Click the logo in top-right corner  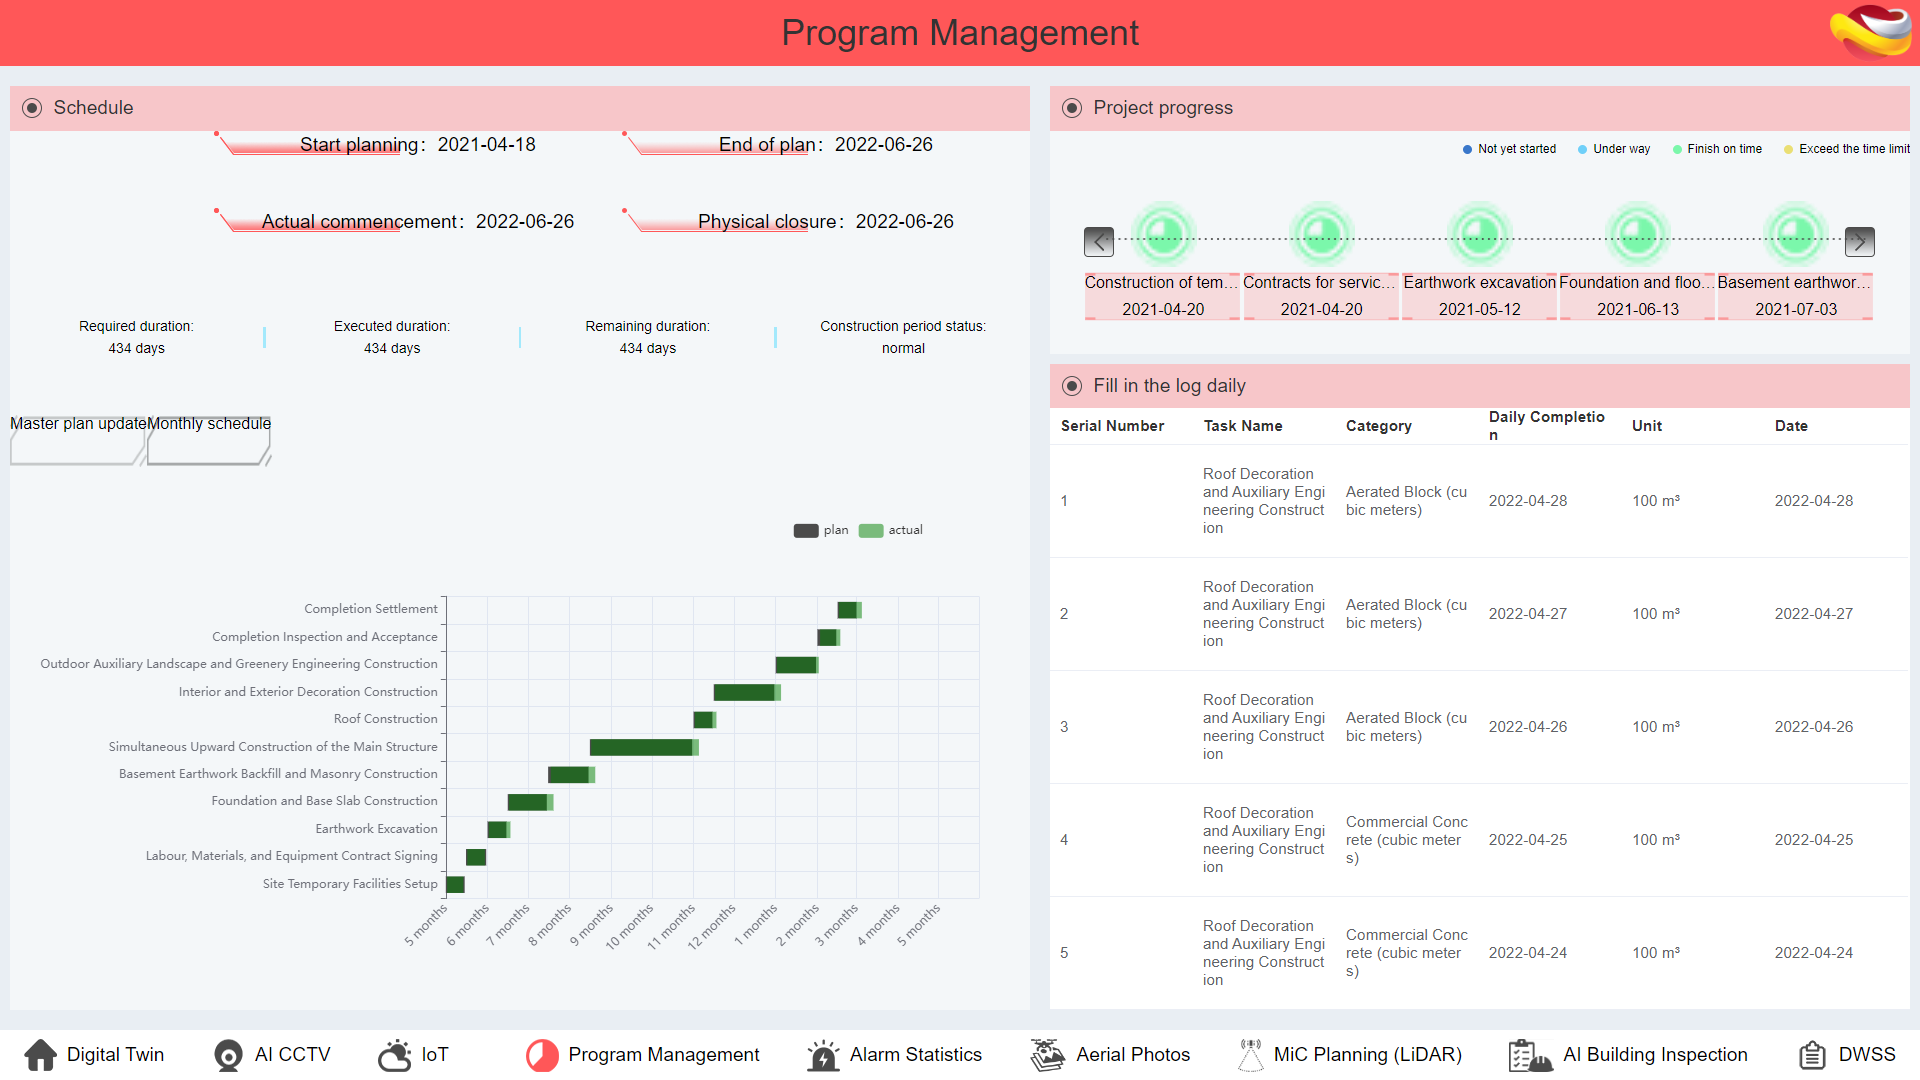coord(1870,32)
